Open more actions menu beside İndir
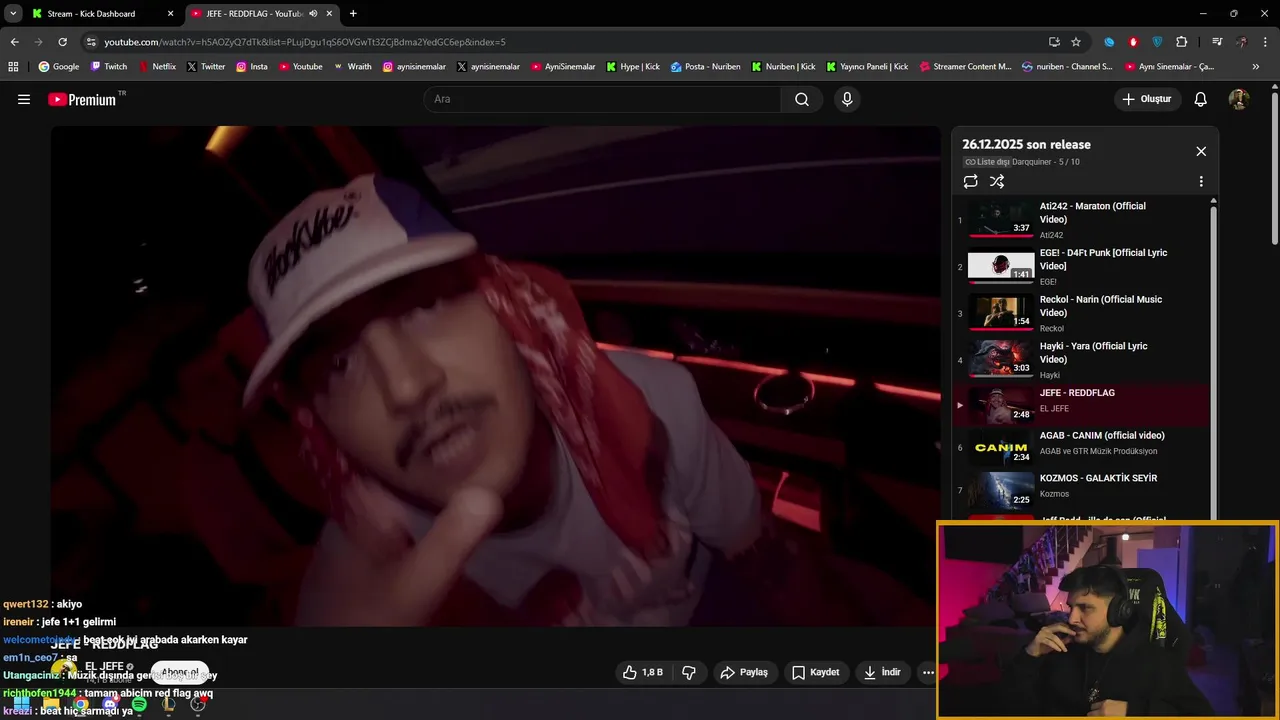Screen dimensions: 1280x720 point(928,672)
